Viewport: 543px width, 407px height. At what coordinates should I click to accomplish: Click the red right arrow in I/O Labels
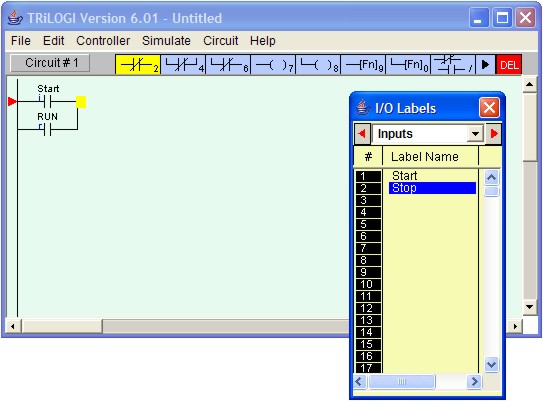click(x=494, y=134)
